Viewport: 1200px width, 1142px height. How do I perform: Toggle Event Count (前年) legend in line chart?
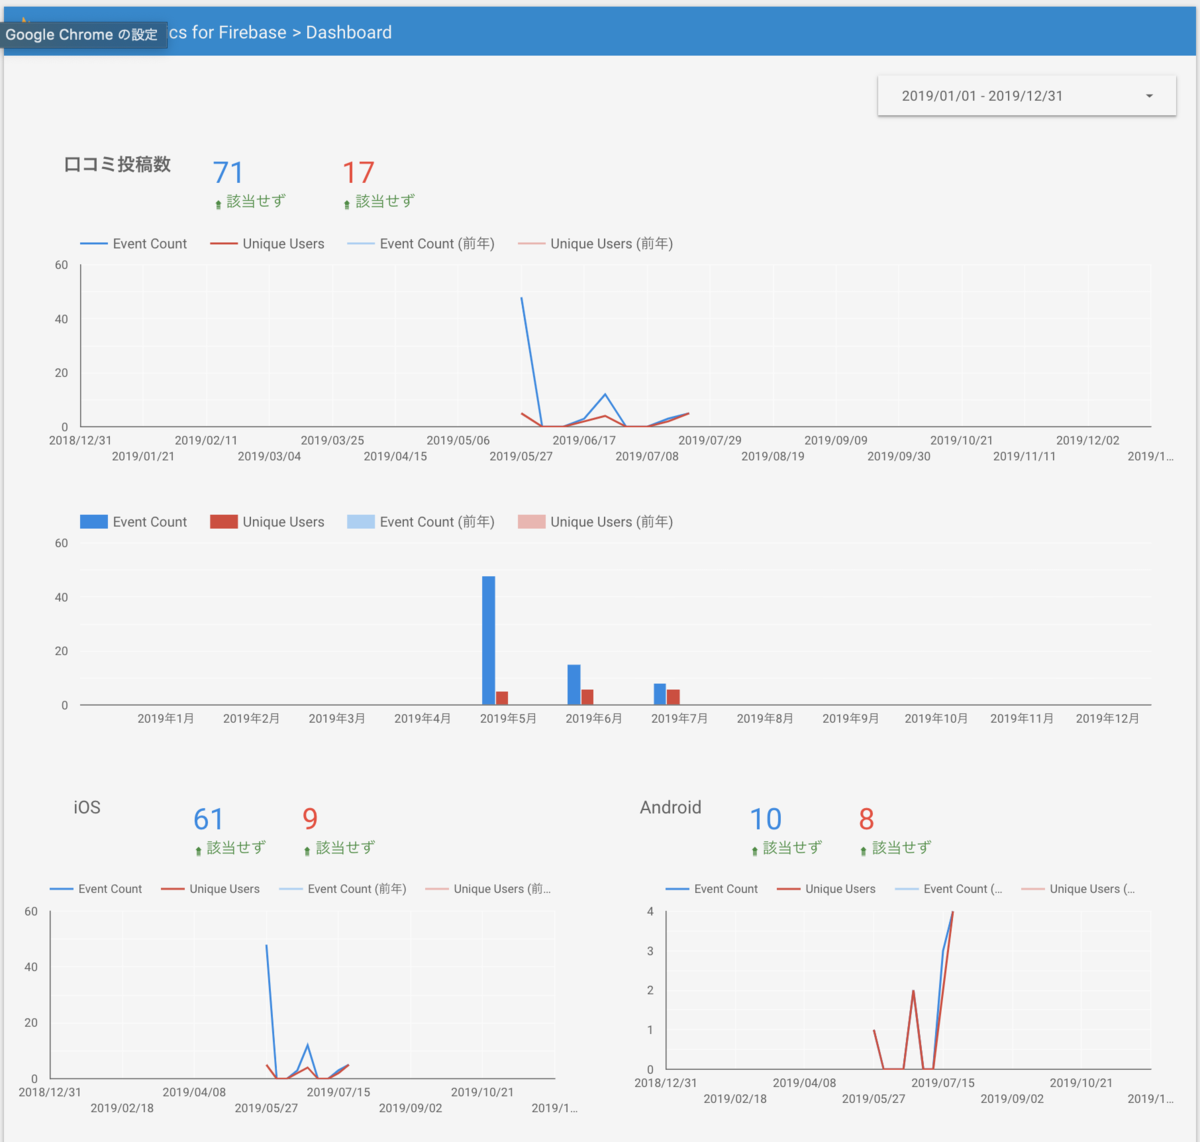click(421, 244)
